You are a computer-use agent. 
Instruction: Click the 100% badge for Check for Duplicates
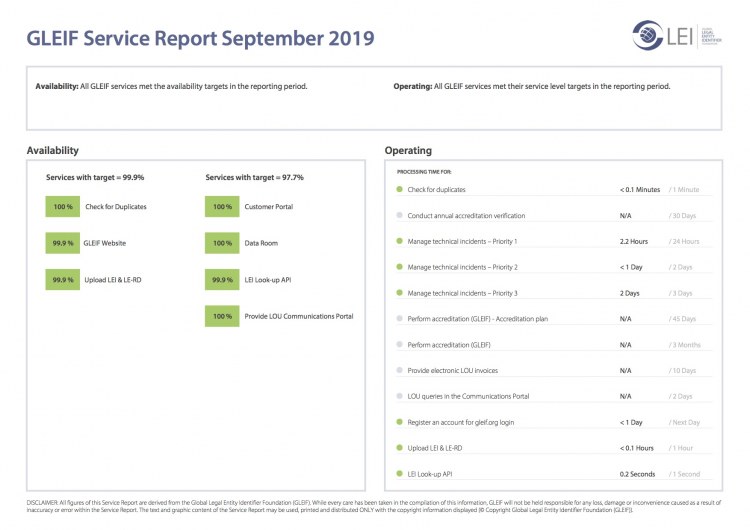[64, 206]
